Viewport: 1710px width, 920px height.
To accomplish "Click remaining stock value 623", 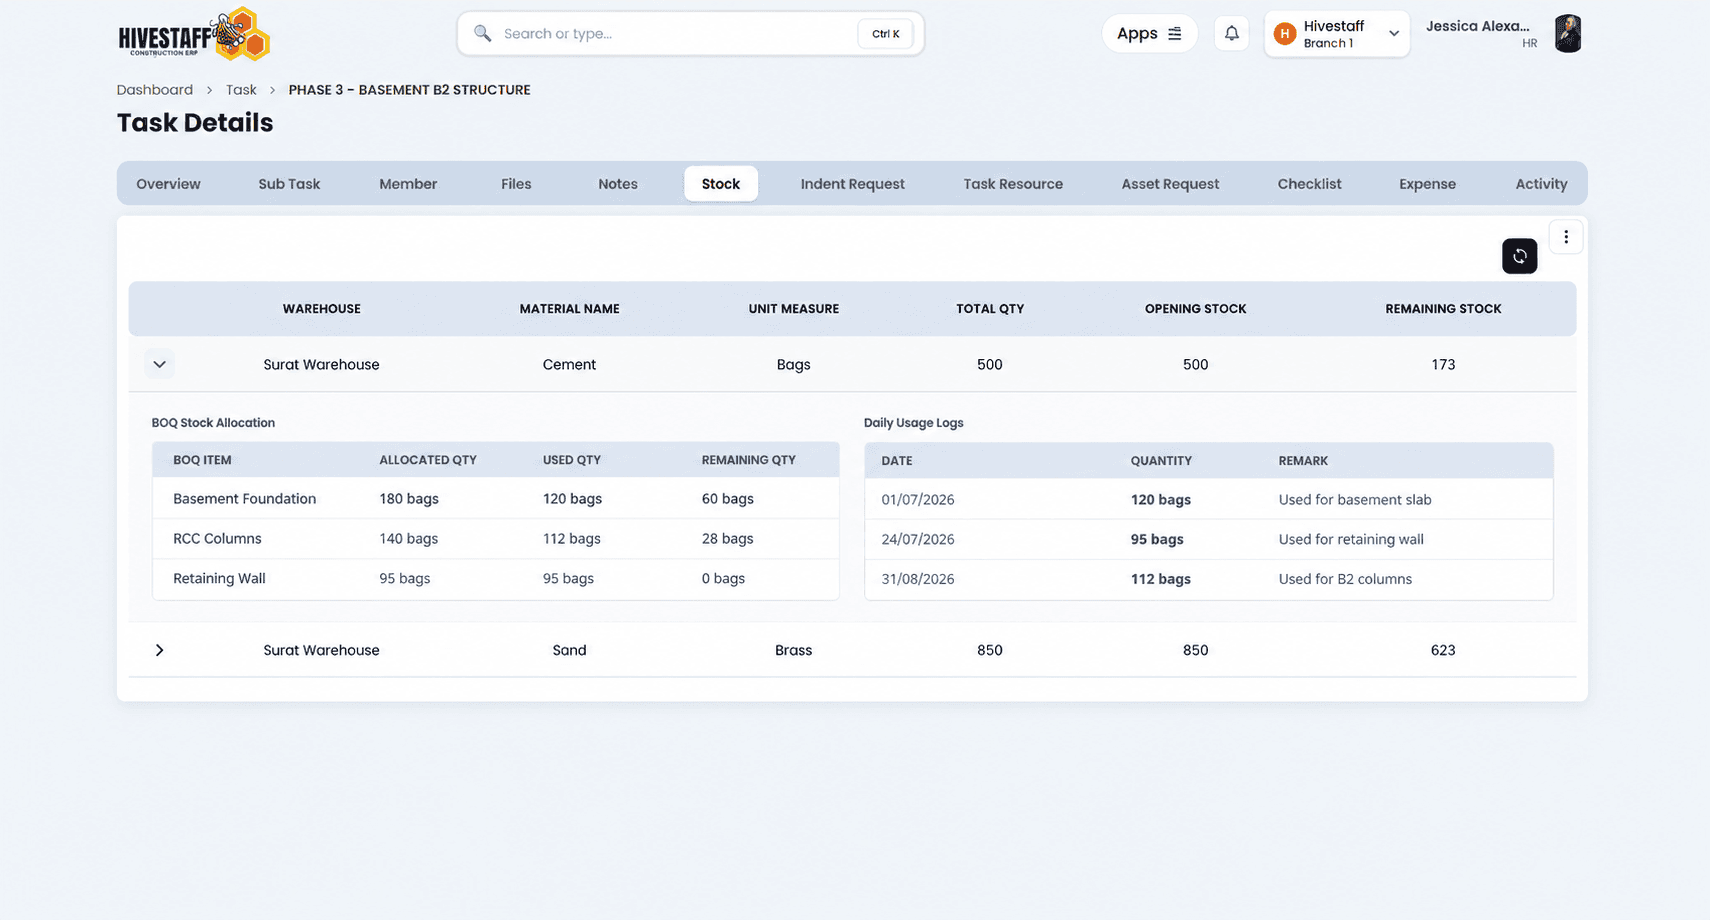I will tap(1443, 650).
